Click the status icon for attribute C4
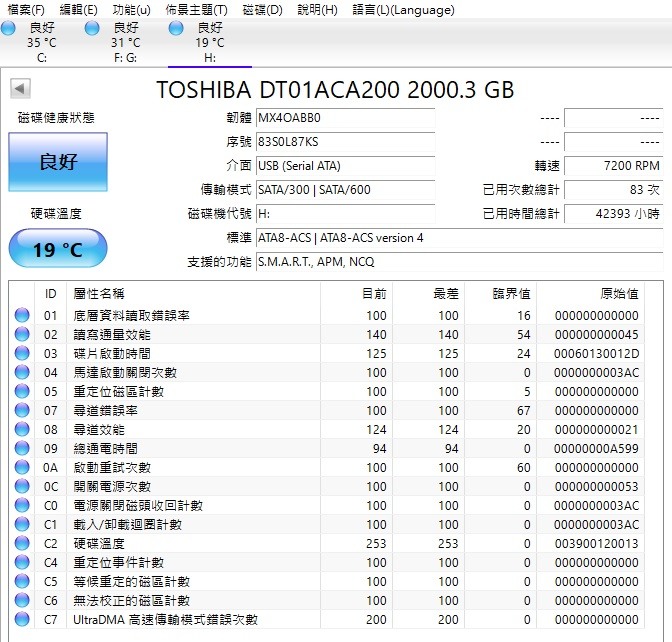Screen dimensions: 672x642 (22, 562)
